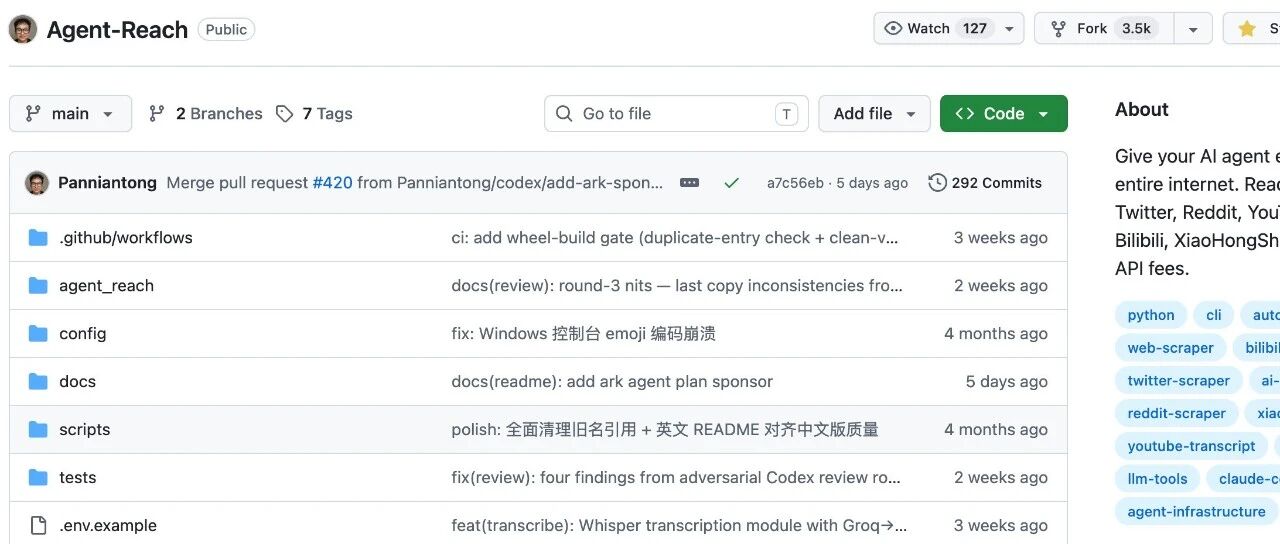The image size is (1280, 544).
Task: Click the green commit status checkmark
Action: [731, 182]
